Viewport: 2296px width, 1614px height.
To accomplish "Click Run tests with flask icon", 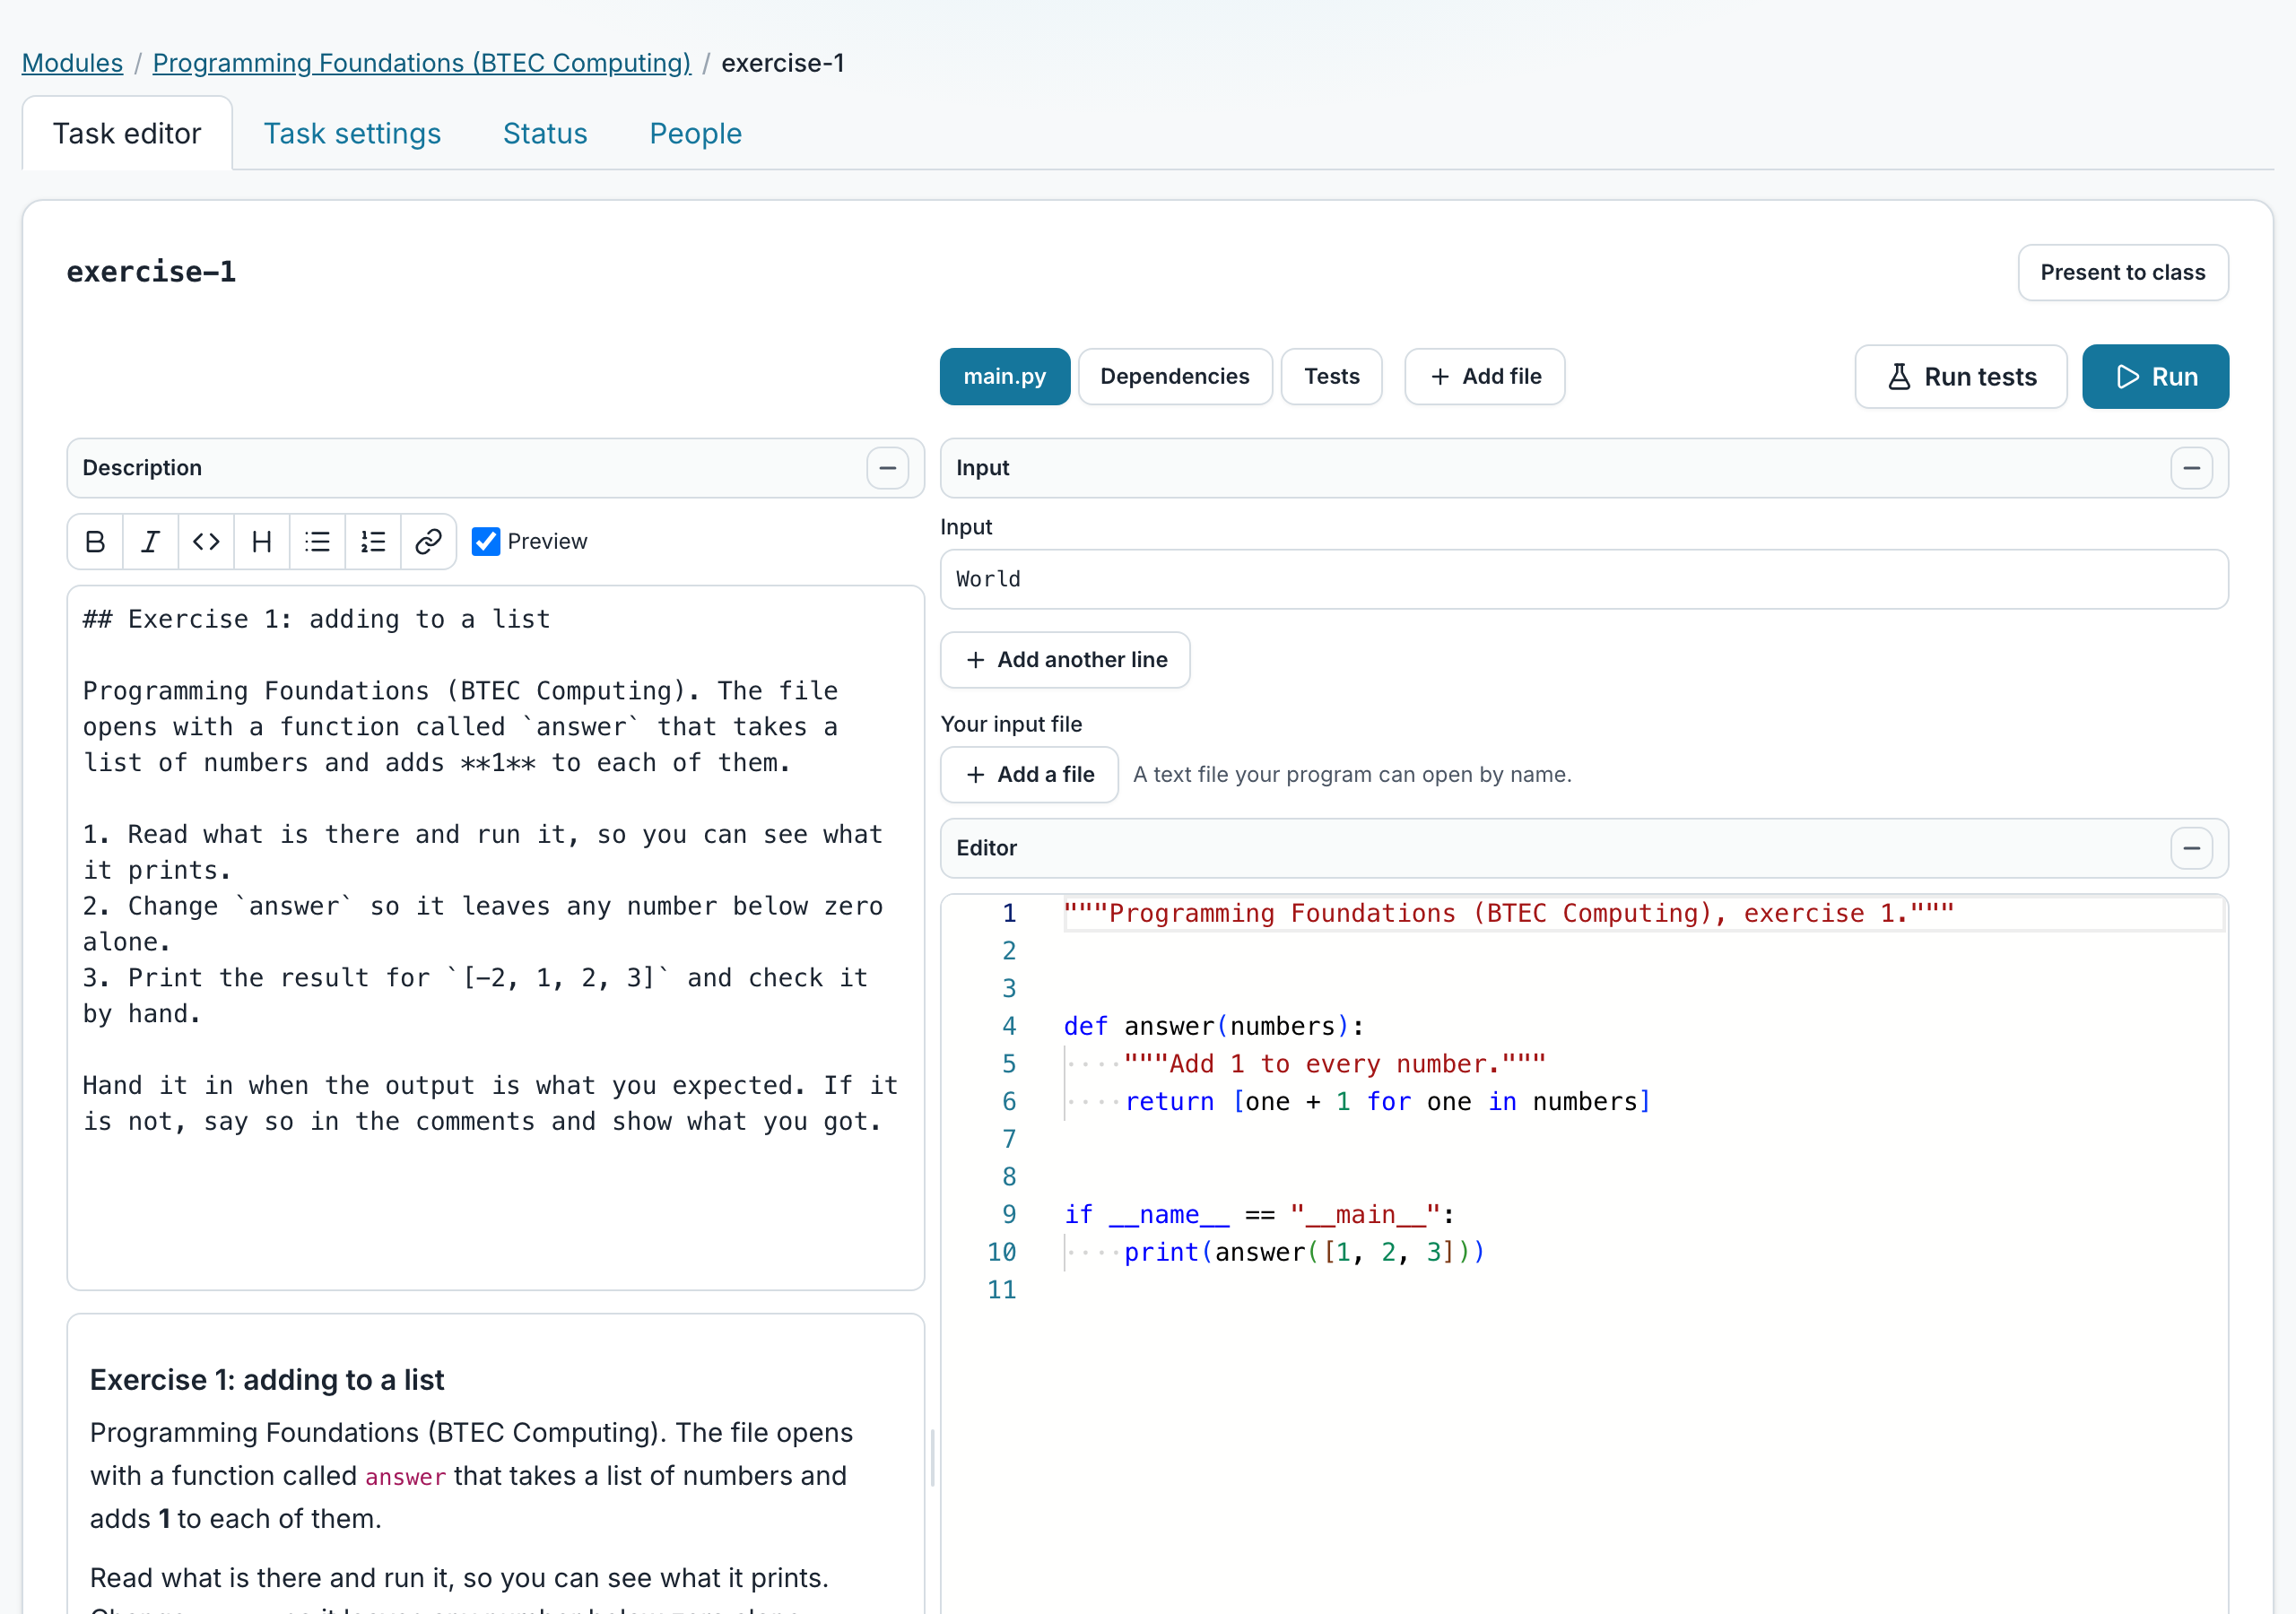I will point(1961,376).
